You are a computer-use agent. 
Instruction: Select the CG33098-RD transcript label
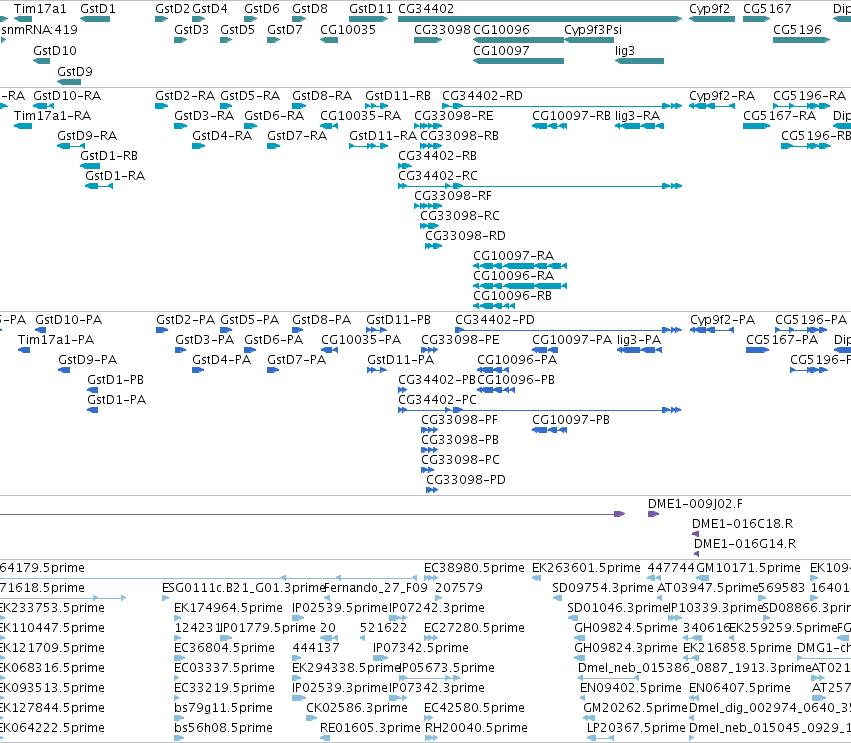[x=465, y=236]
